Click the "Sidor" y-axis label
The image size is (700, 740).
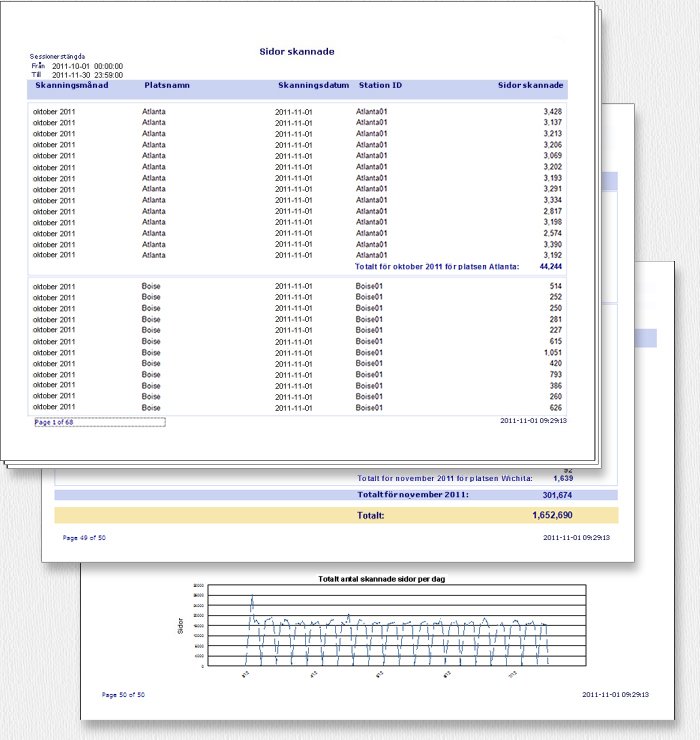(181, 626)
